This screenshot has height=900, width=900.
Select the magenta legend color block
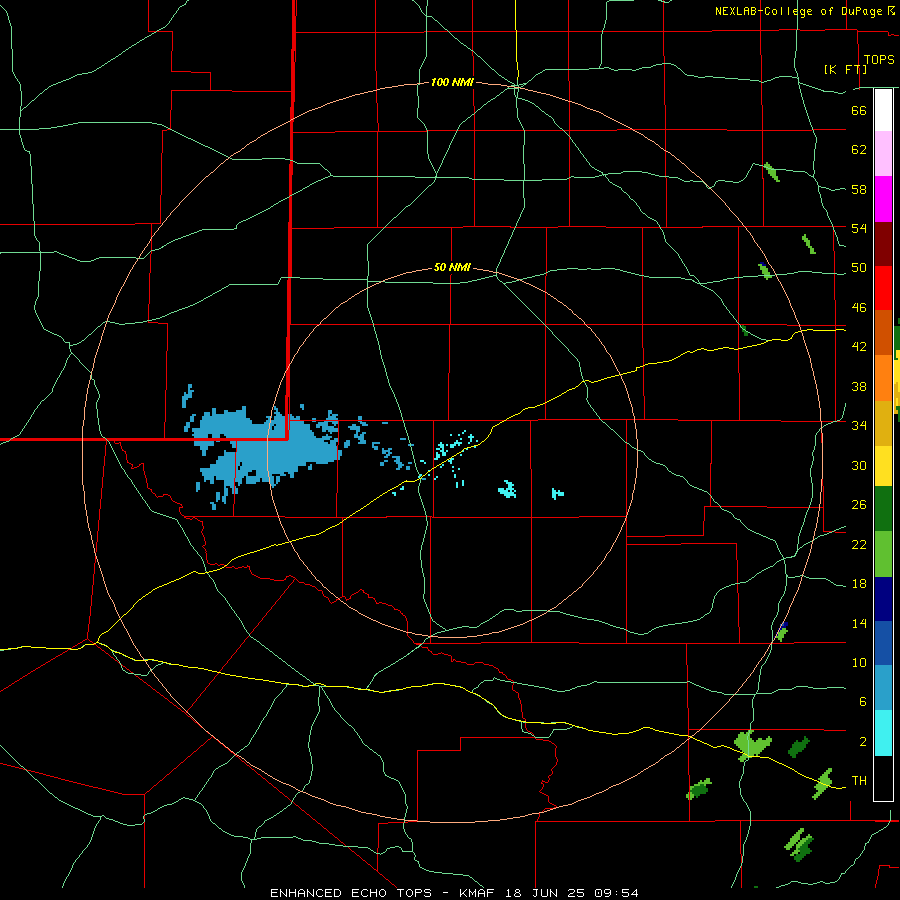(883, 199)
